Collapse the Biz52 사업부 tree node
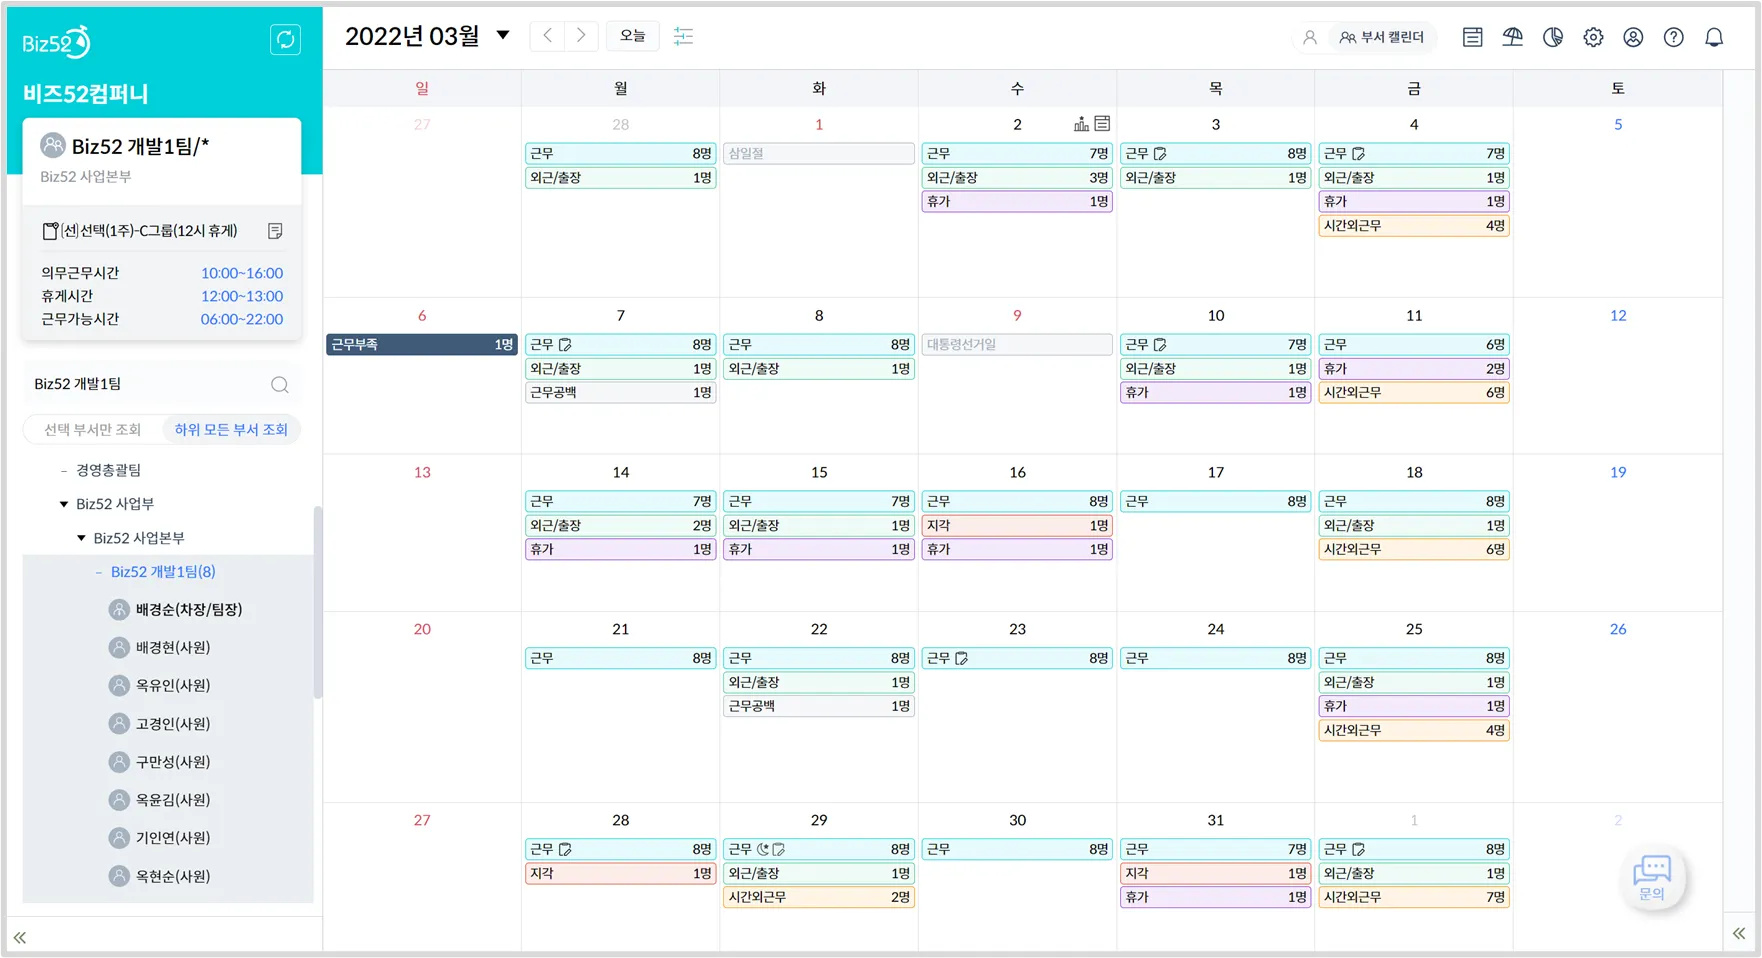 [x=64, y=504]
